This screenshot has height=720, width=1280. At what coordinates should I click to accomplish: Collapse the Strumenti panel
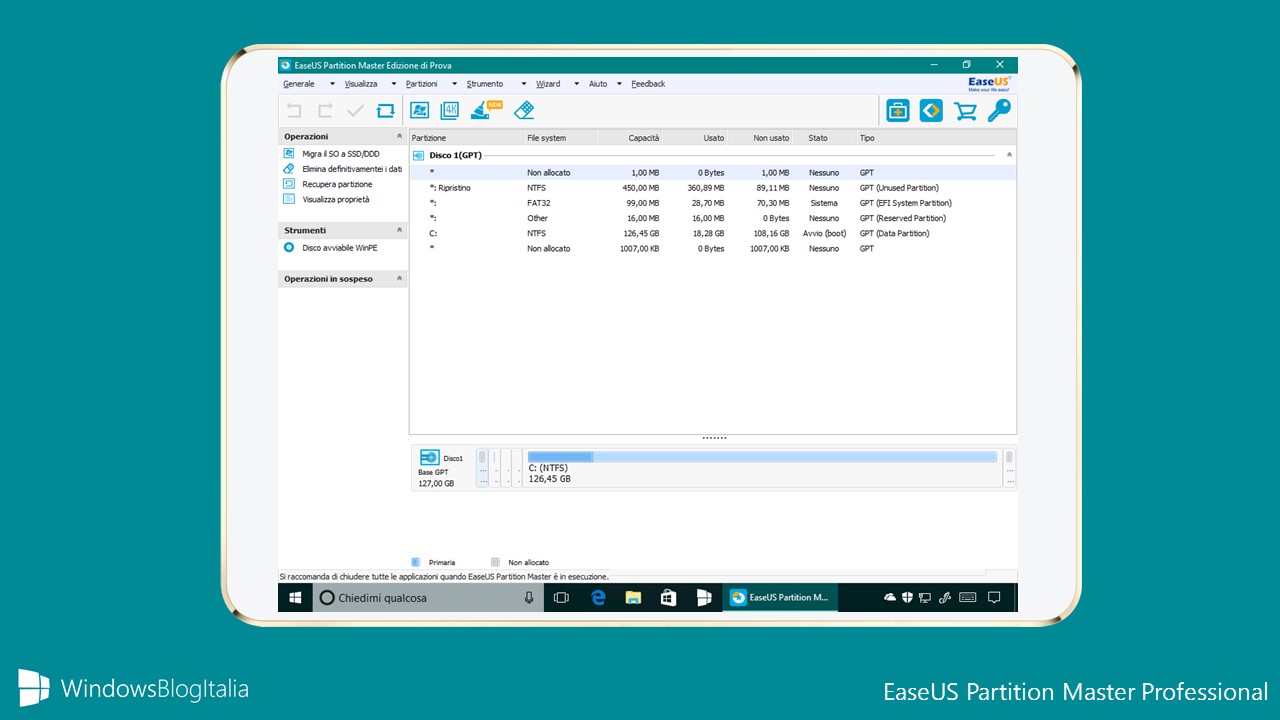[400, 230]
